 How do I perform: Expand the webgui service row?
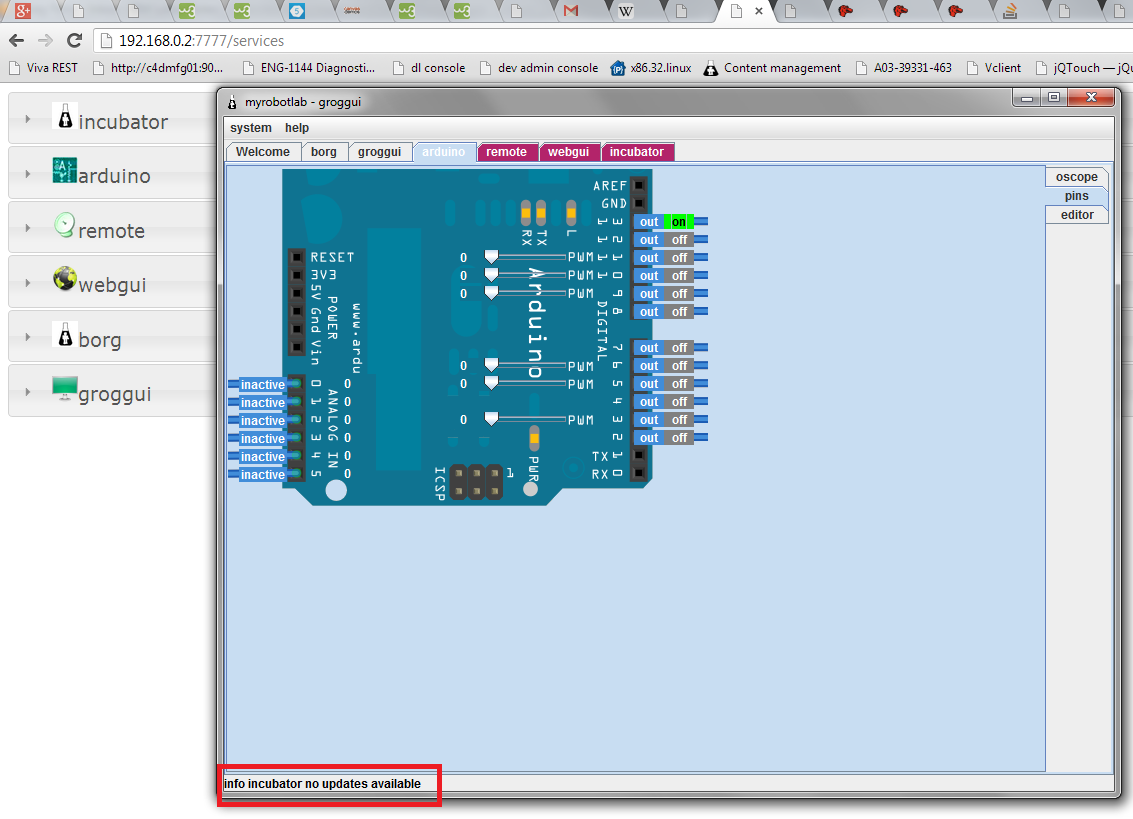[x=27, y=283]
